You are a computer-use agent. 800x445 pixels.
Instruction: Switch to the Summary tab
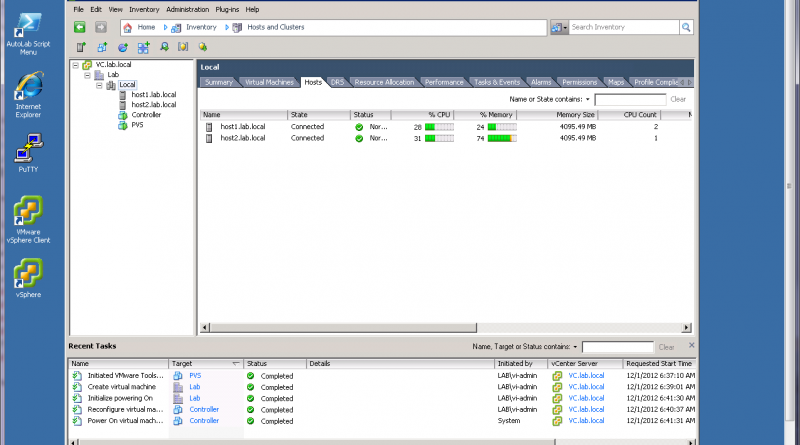(219, 82)
